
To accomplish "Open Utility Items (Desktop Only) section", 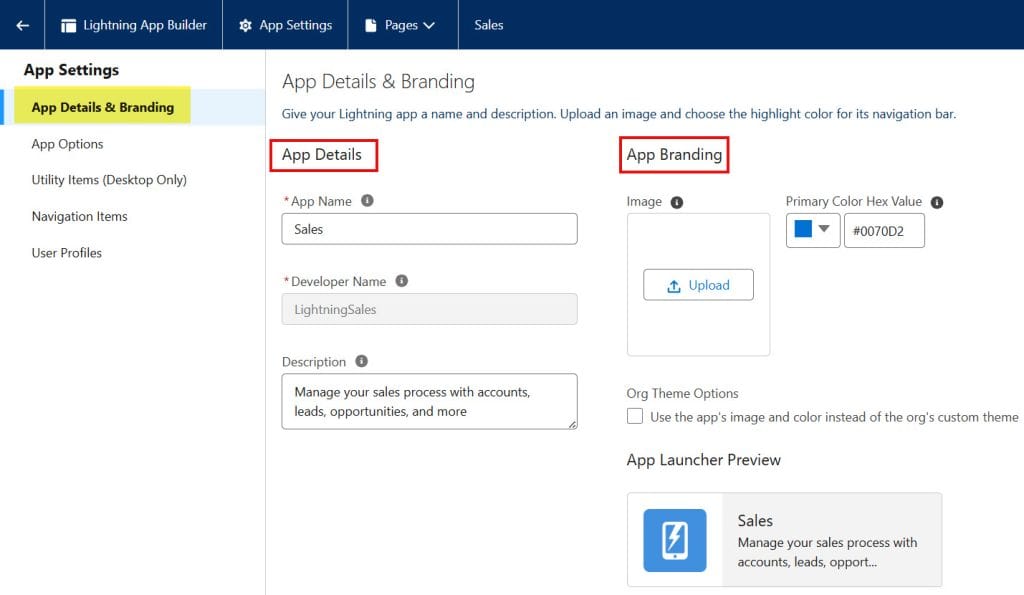I will tap(109, 180).
